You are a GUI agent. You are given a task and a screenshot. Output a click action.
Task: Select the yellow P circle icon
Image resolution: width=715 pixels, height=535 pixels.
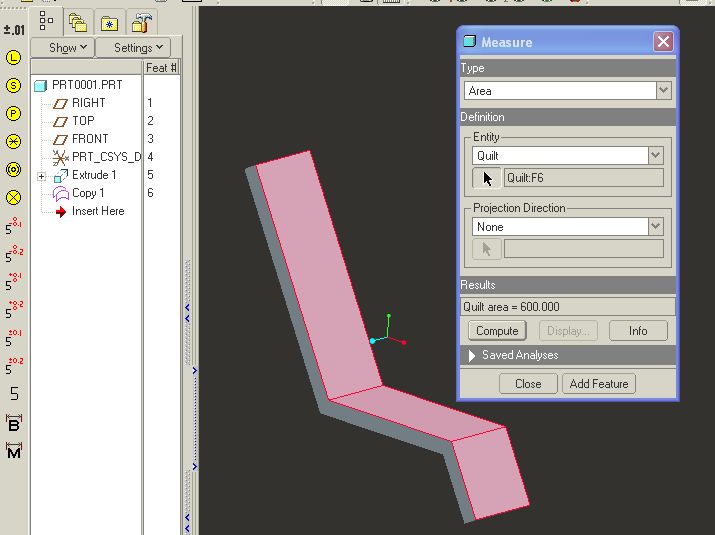coord(14,113)
